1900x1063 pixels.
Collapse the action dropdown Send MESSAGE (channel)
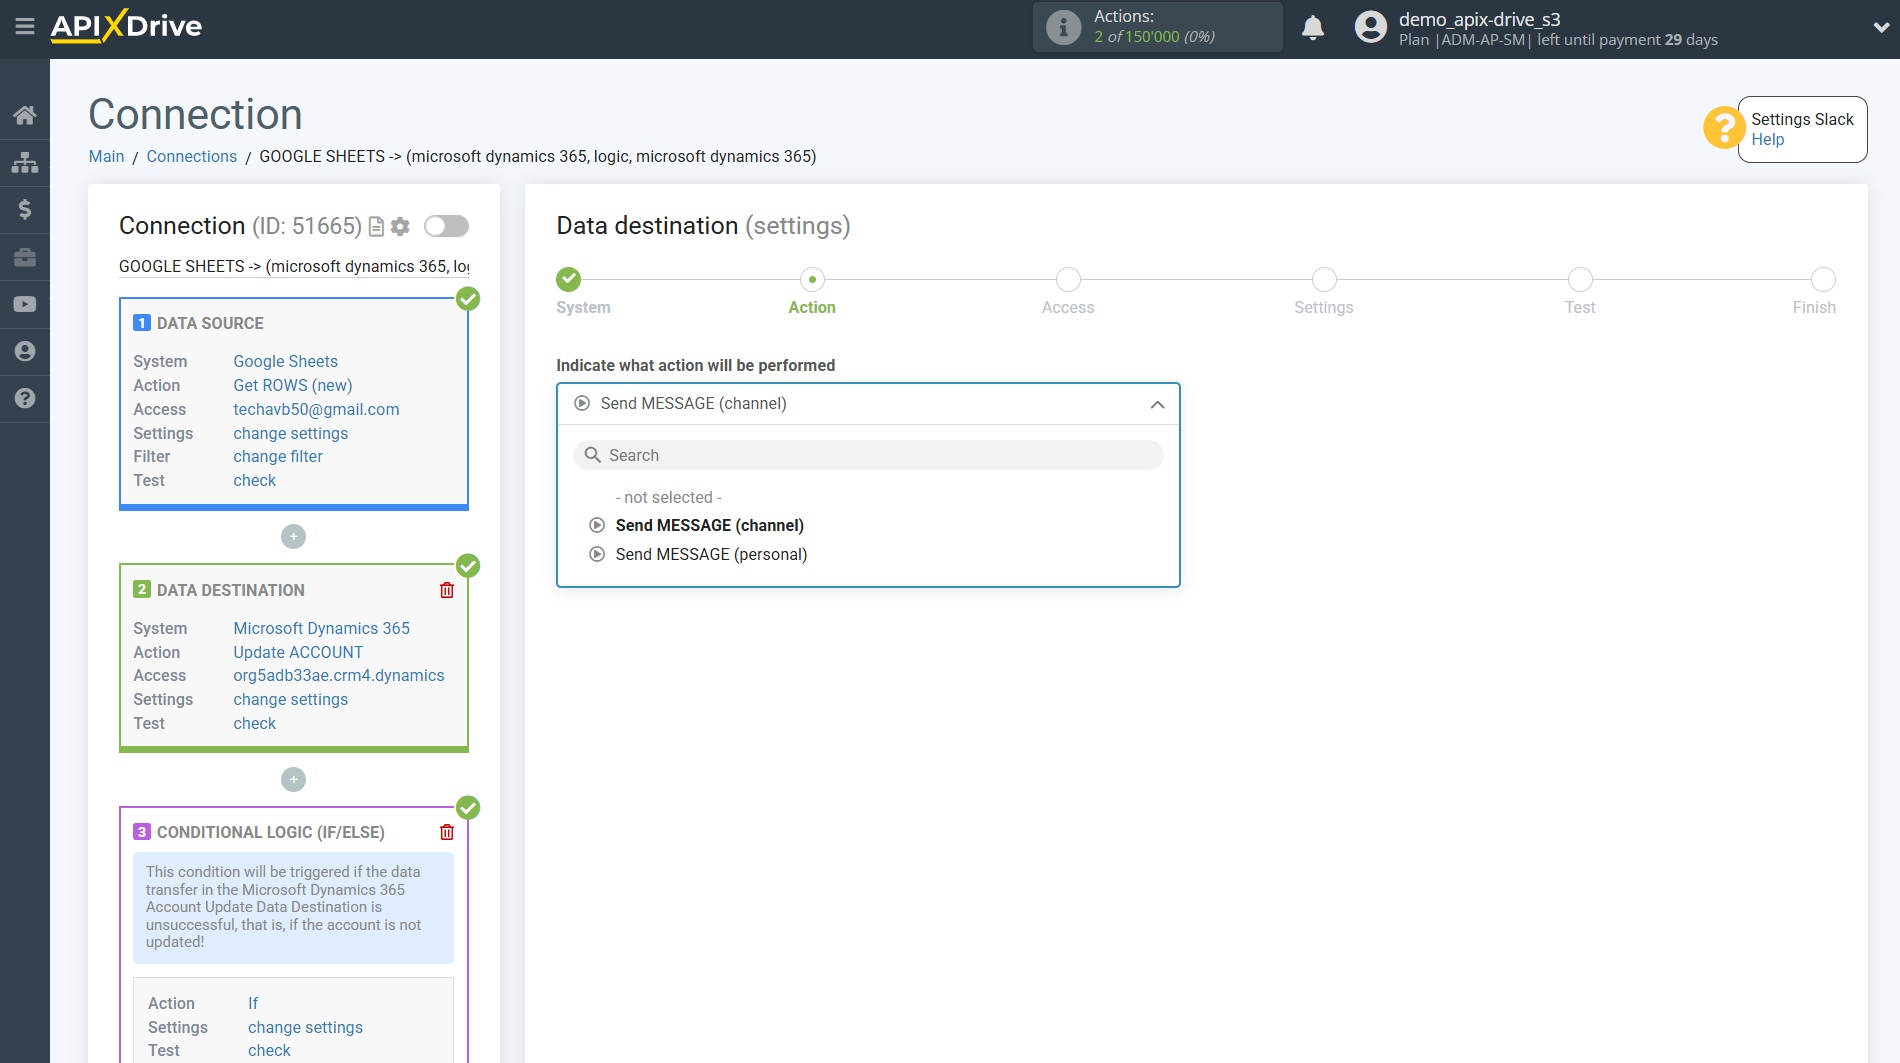tap(868, 404)
